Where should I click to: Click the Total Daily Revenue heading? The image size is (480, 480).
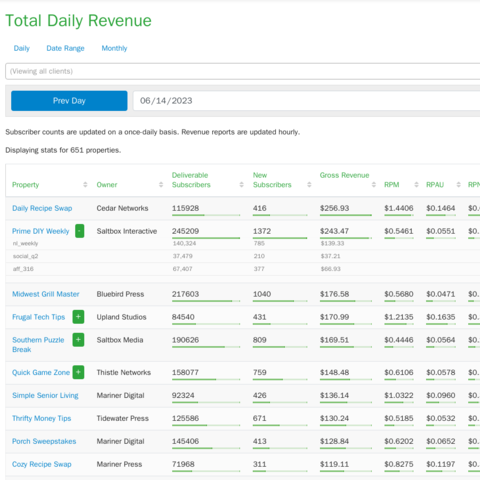(x=78, y=21)
